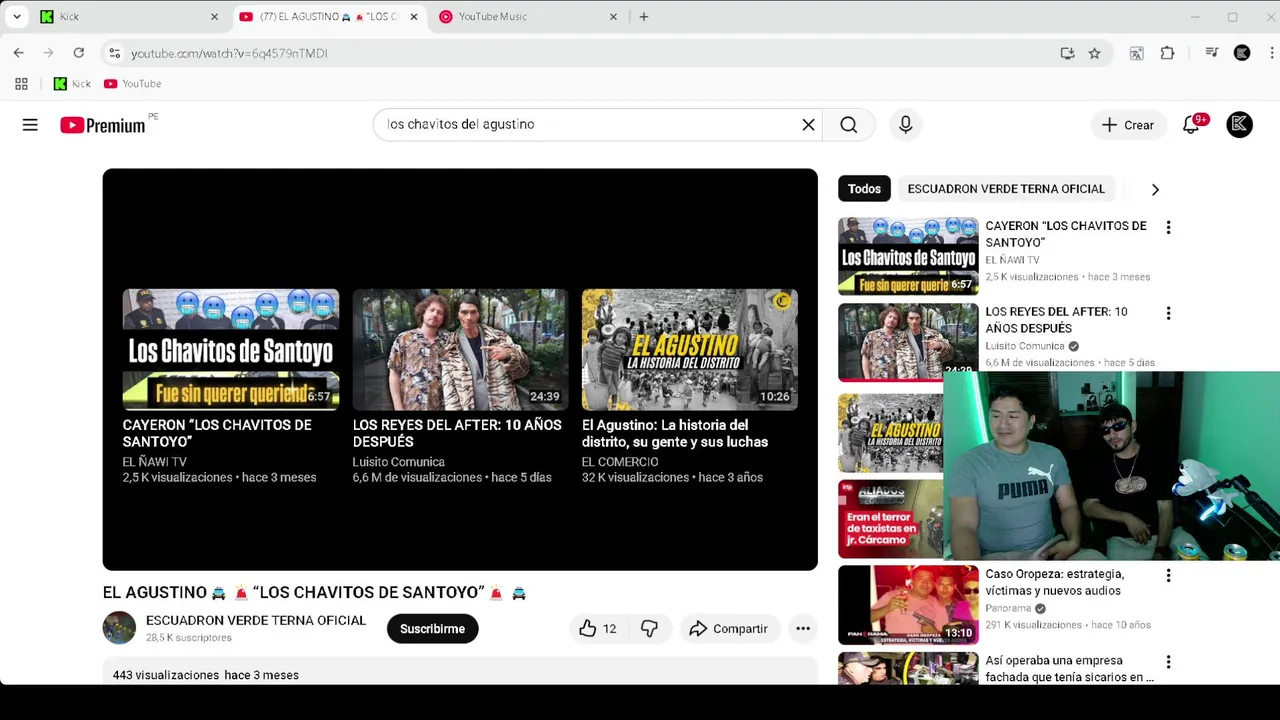Open the Crear upload menu
This screenshot has width=1280, height=720.
(x=1128, y=125)
